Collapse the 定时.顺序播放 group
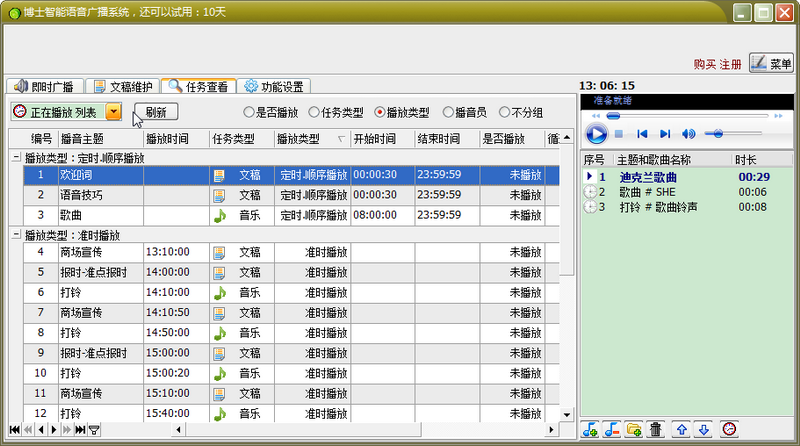 (x=16, y=158)
